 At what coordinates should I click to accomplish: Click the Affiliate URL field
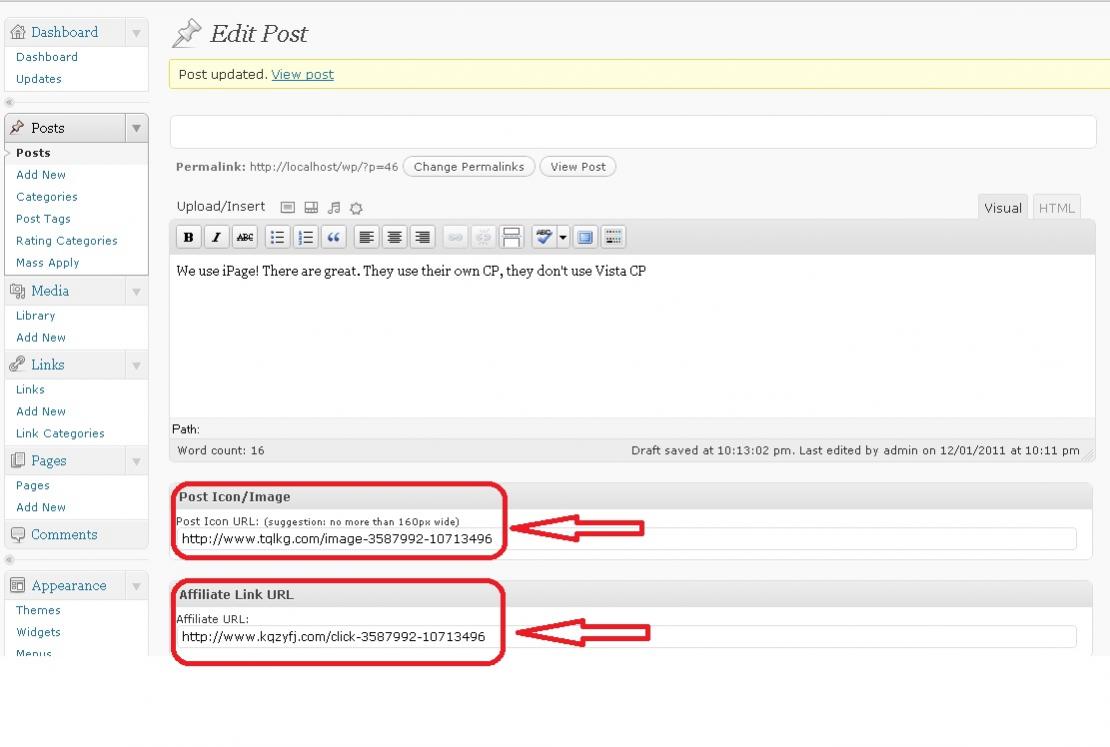(x=626, y=637)
